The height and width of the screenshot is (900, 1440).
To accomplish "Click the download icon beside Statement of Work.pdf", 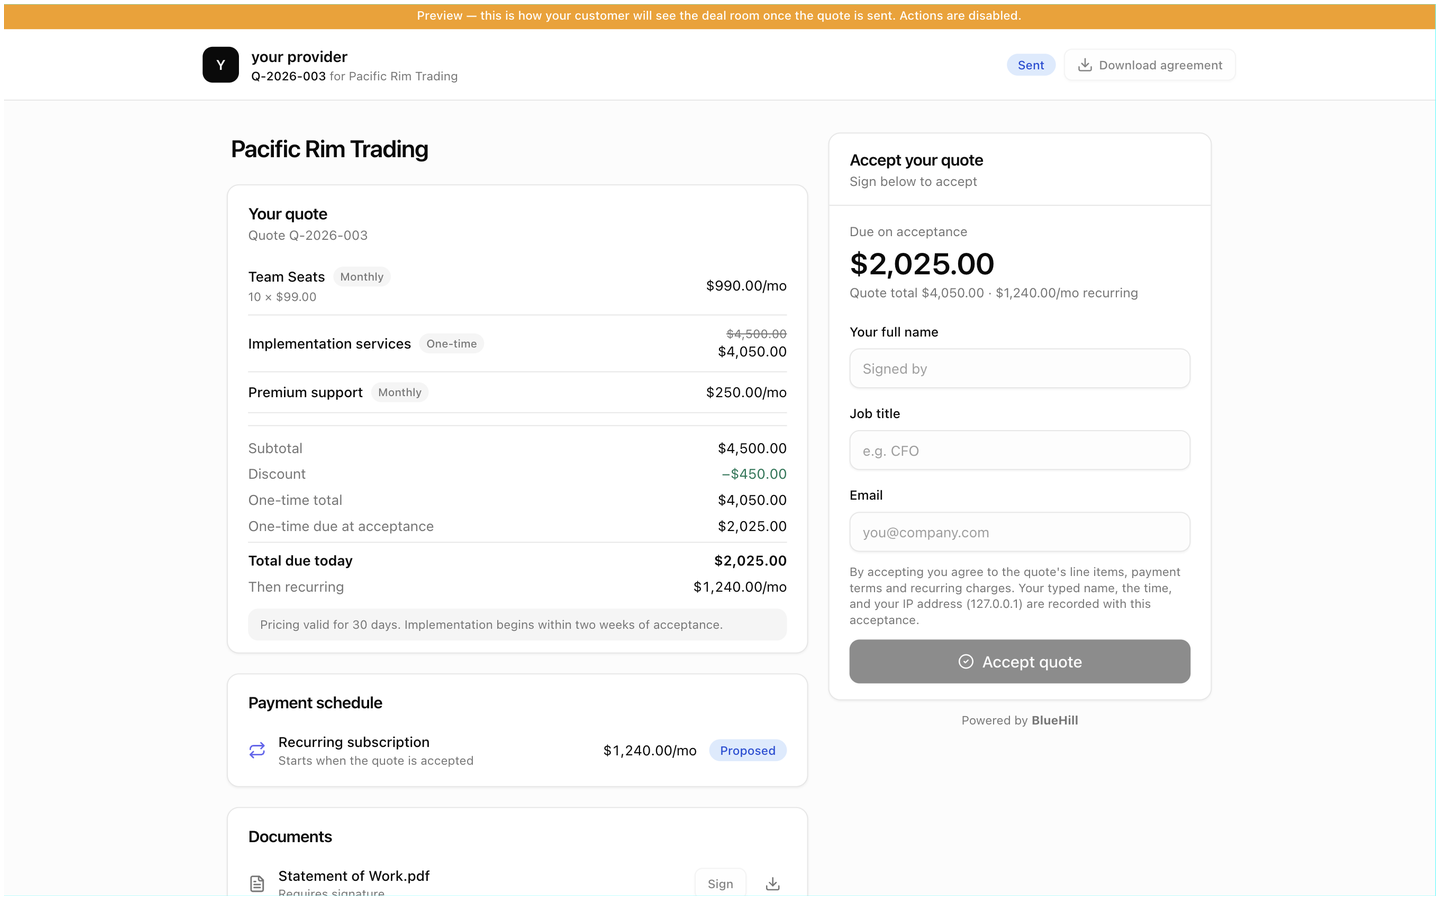I will 772,884.
